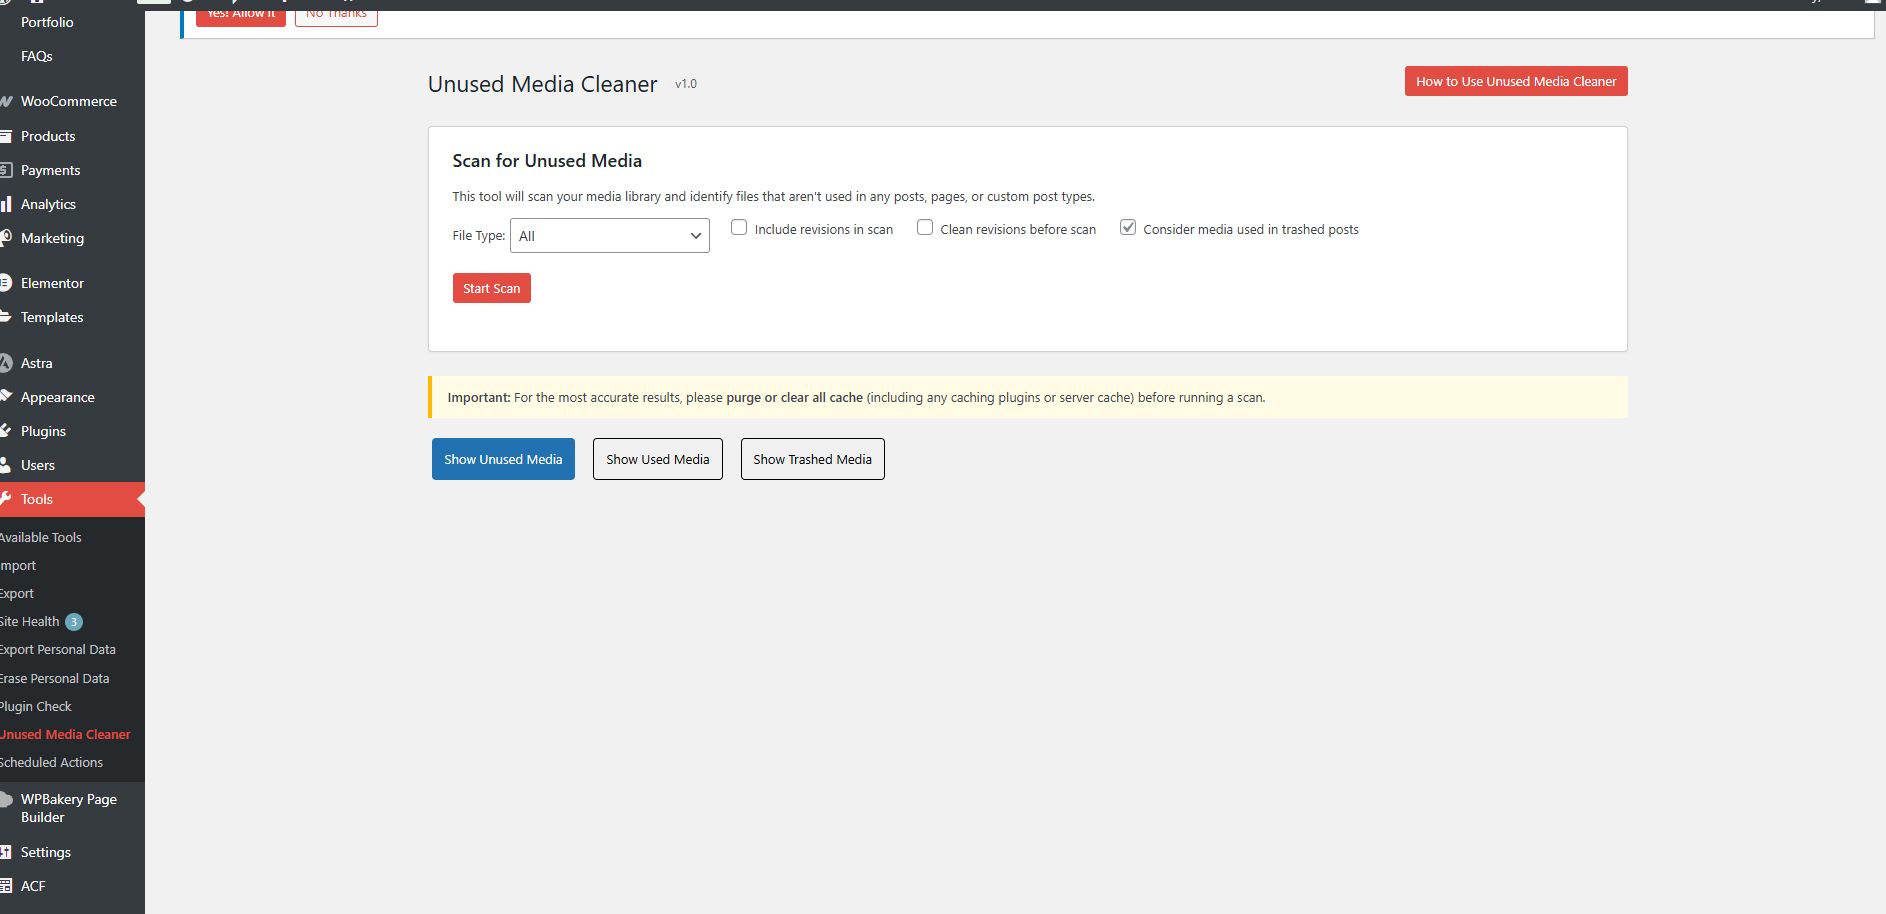
Task: Click the ACF grid icon
Action: pyautogui.click(x=6, y=886)
